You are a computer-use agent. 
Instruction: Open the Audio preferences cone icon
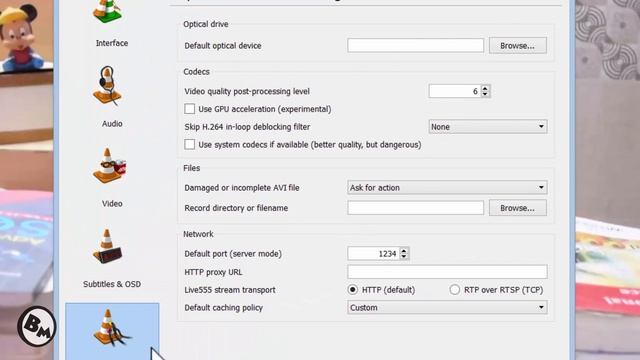[107, 86]
